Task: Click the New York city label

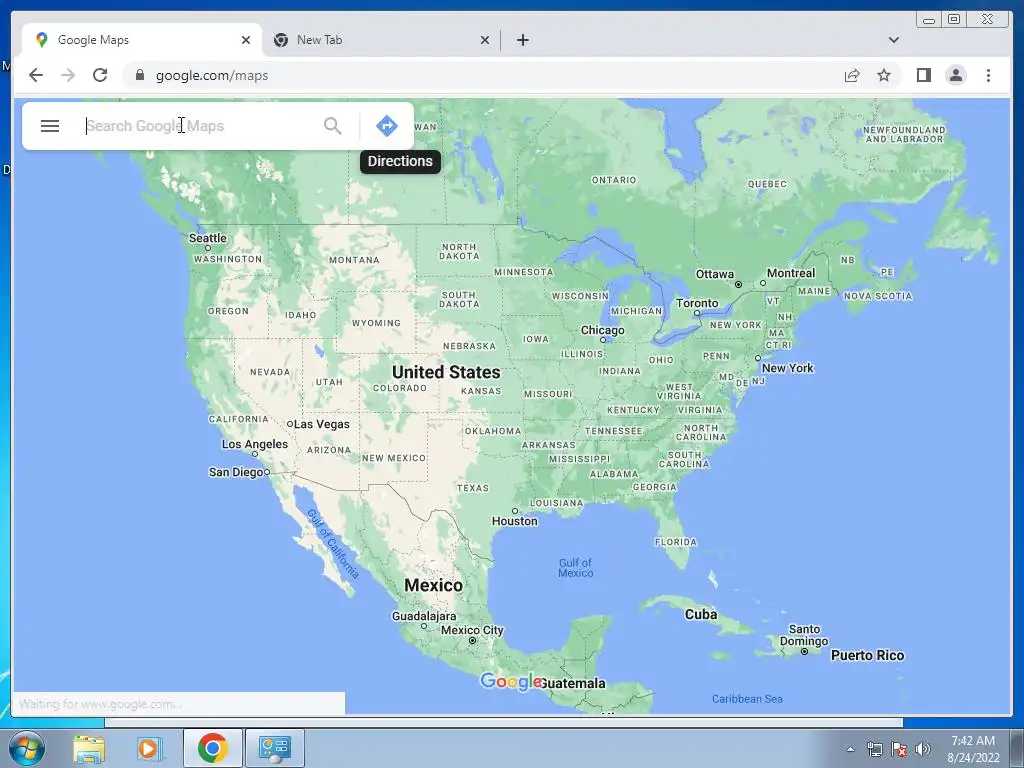Action: pyautogui.click(x=787, y=368)
